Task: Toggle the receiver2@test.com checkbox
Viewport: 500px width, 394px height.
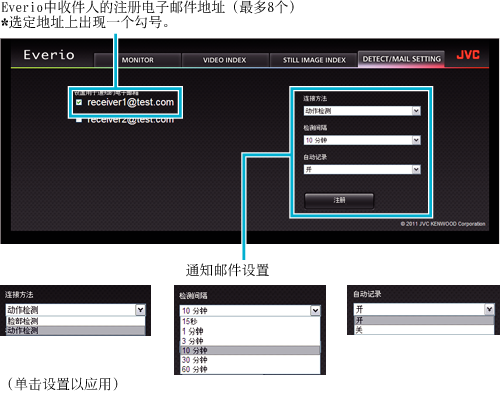Action: pyautogui.click(x=79, y=120)
